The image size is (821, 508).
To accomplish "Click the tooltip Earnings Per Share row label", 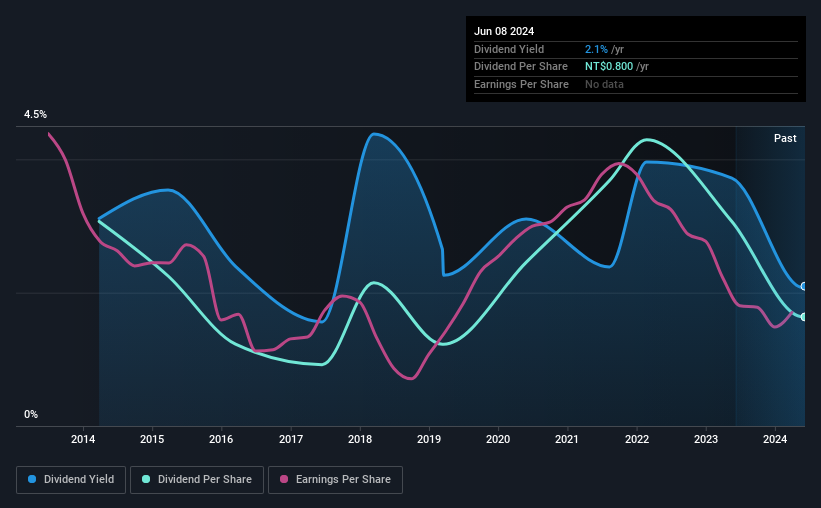I will tap(521, 84).
